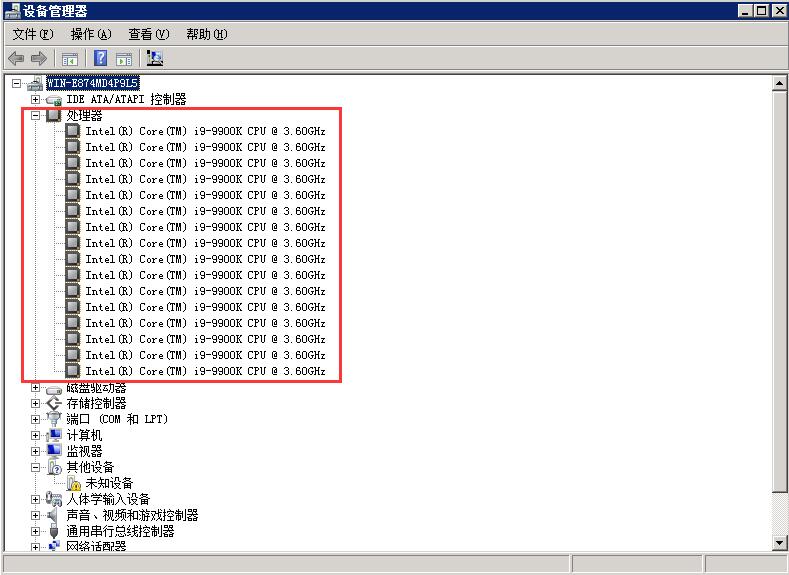The width and height of the screenshot is (789, 575).
Task: Select the 声音、视频和游戏控制器 label
Action: [x=132, y=515]
